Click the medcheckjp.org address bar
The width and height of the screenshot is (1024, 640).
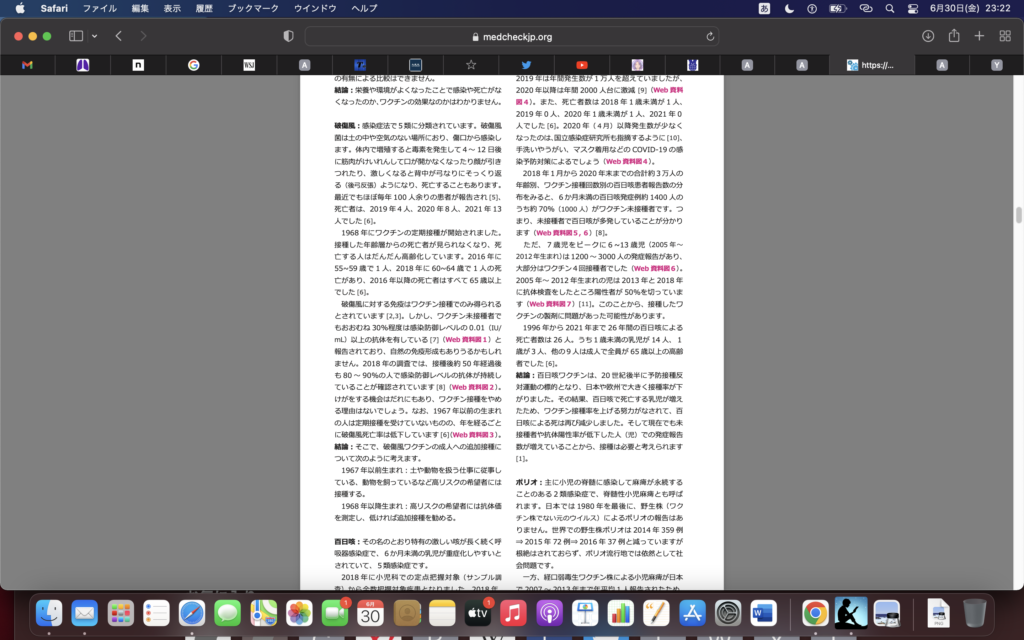coord(510,37)
